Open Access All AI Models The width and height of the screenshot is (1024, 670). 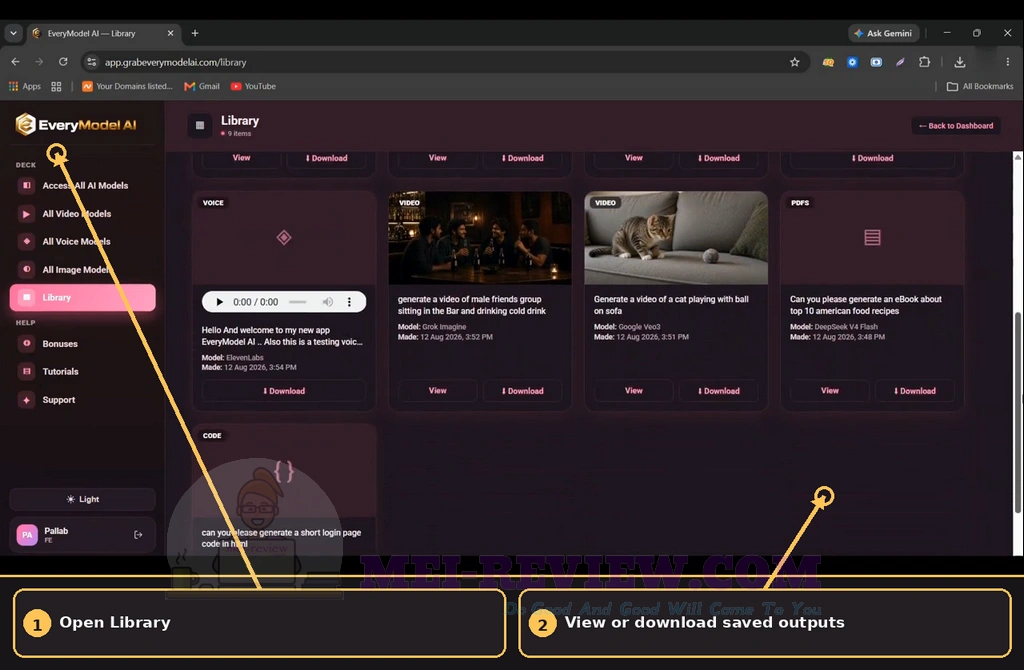coord(82,185)
